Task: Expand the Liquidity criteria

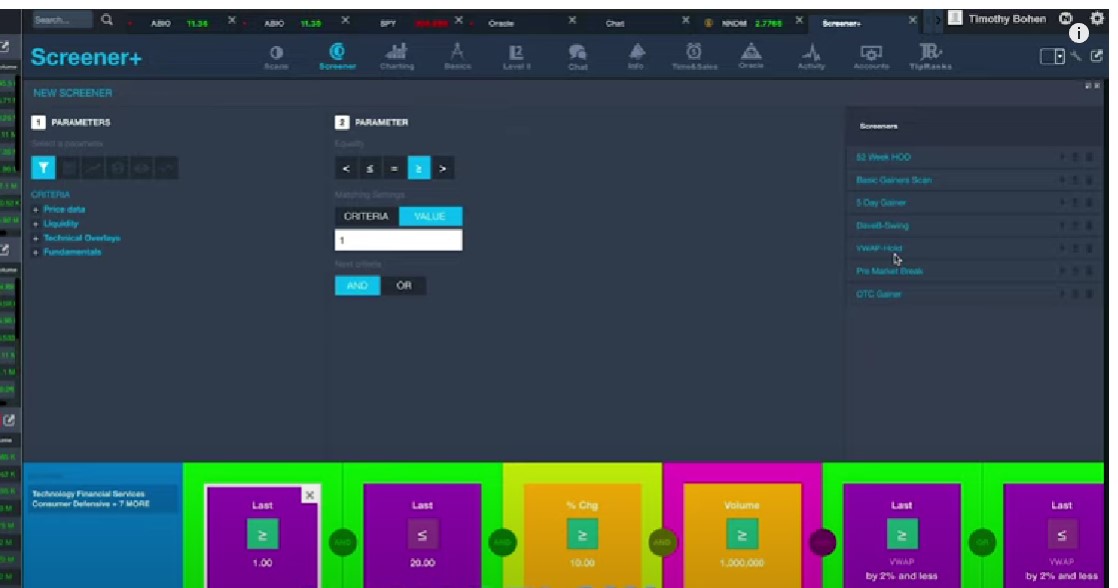Action: (x=60, y=224)
